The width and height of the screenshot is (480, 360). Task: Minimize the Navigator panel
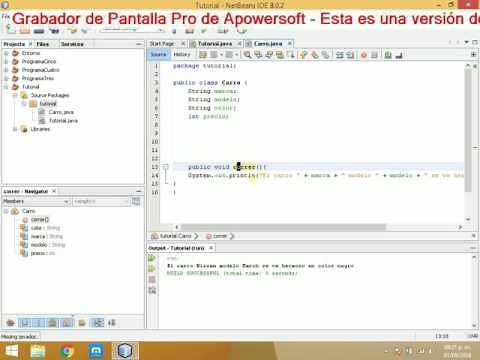139,191
